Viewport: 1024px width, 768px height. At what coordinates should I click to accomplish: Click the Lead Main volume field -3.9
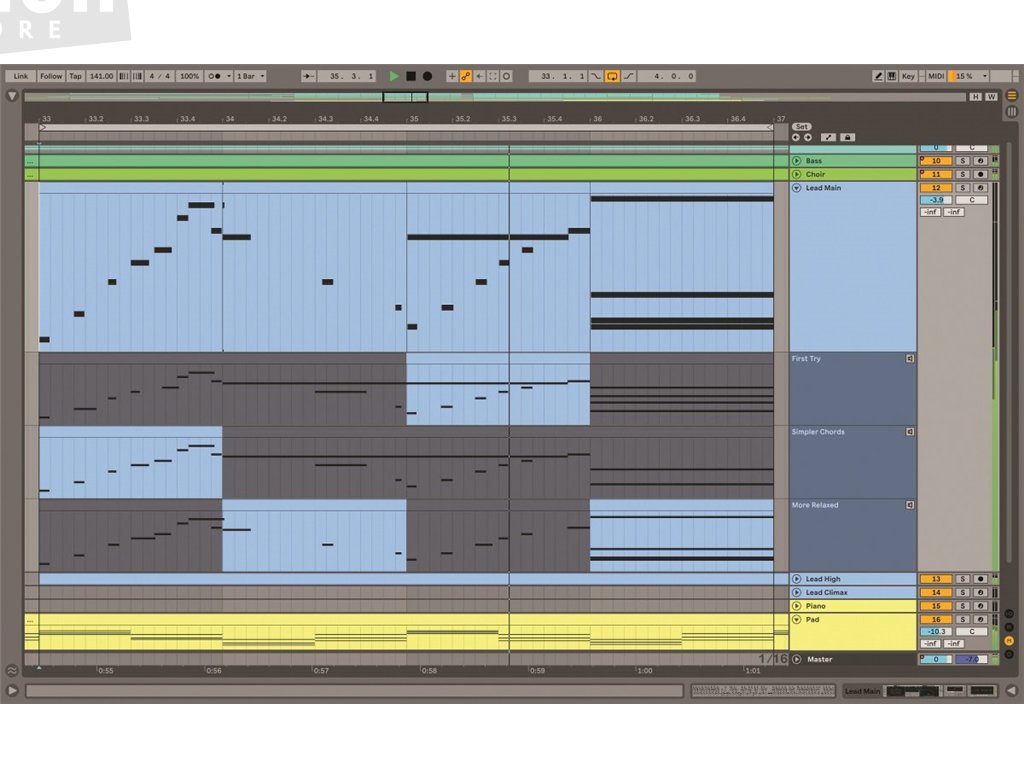click(936, 200)
